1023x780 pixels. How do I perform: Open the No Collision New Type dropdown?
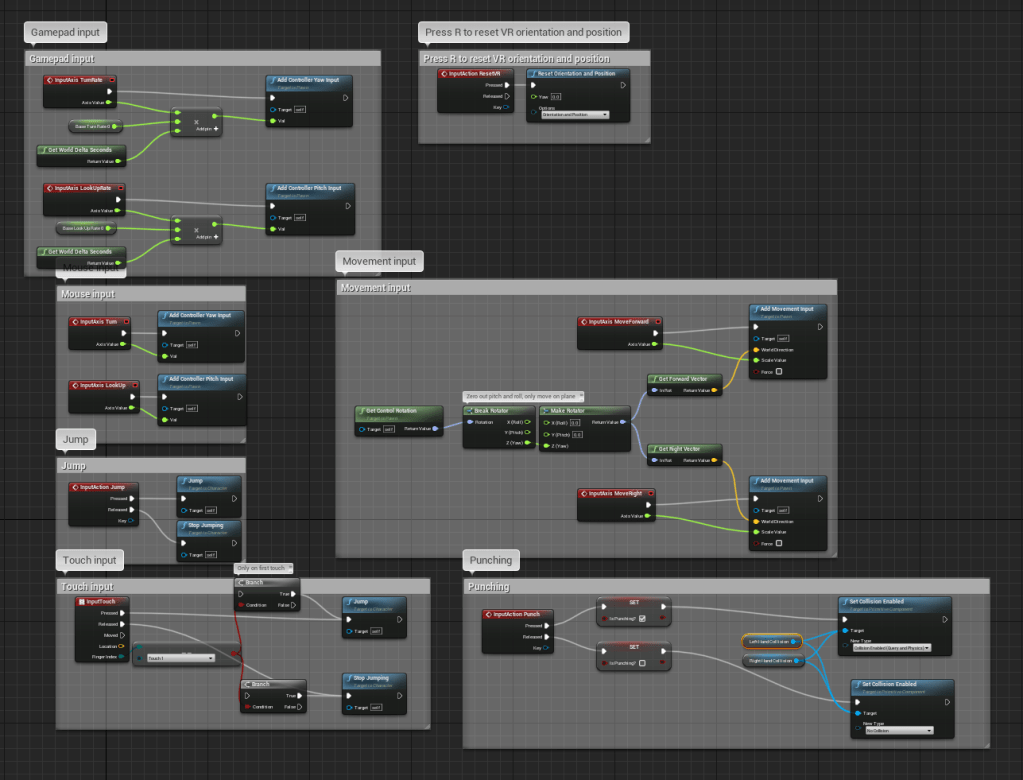[x=898, y=731]
